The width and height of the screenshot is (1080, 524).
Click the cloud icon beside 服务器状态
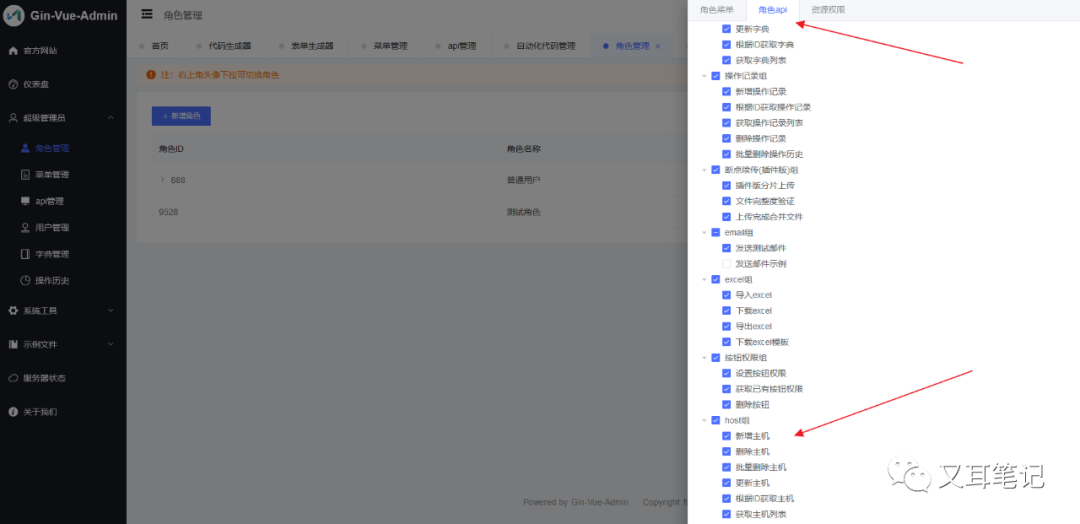[12, 378]
